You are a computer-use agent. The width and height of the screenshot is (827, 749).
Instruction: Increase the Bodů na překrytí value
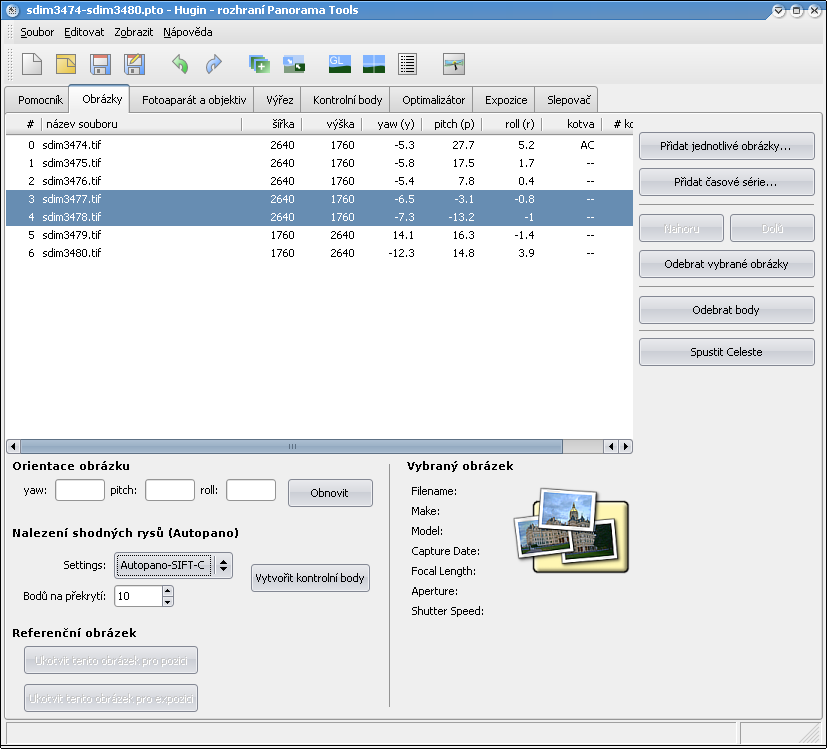[167, 591]
